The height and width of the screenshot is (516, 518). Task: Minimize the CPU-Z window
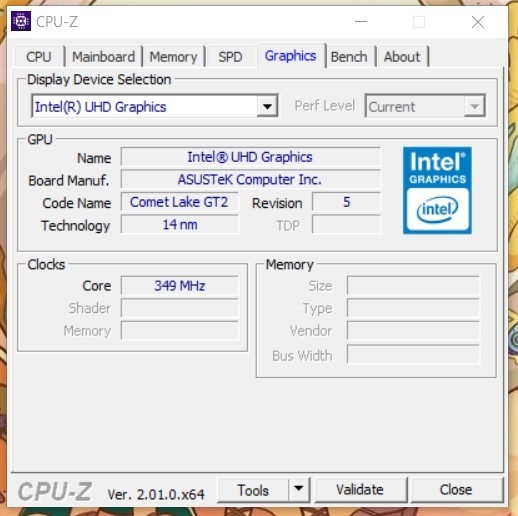(361, 22)
